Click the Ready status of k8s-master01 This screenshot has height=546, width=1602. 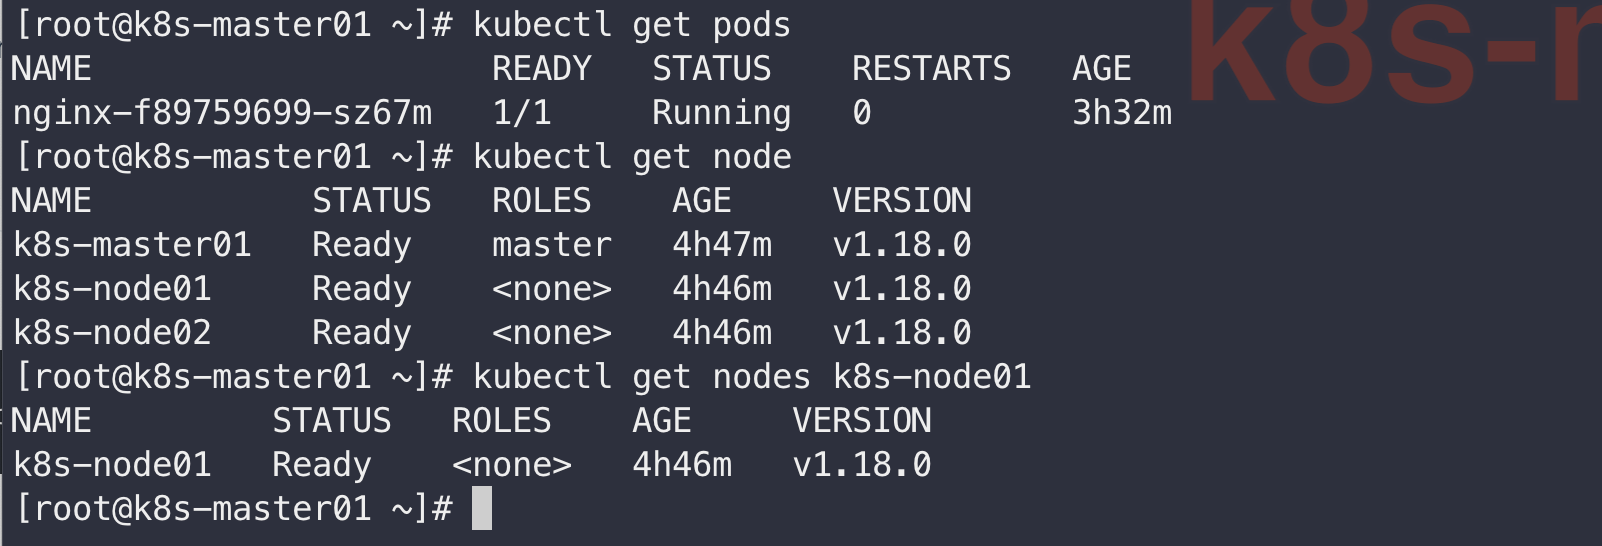point(361,245)
